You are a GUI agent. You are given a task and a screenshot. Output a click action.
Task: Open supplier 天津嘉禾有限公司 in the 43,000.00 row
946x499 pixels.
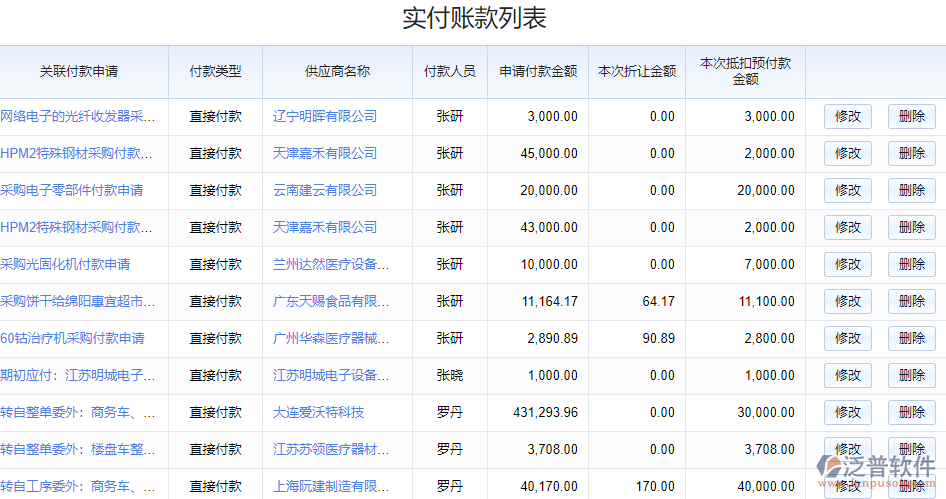[325, 227]
